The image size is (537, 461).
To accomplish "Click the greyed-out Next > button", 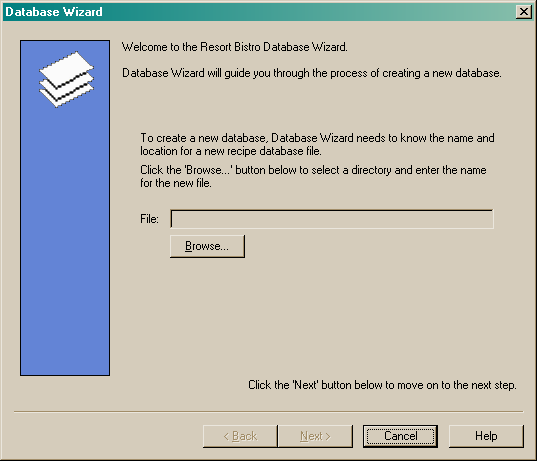I will pos(315,436).
